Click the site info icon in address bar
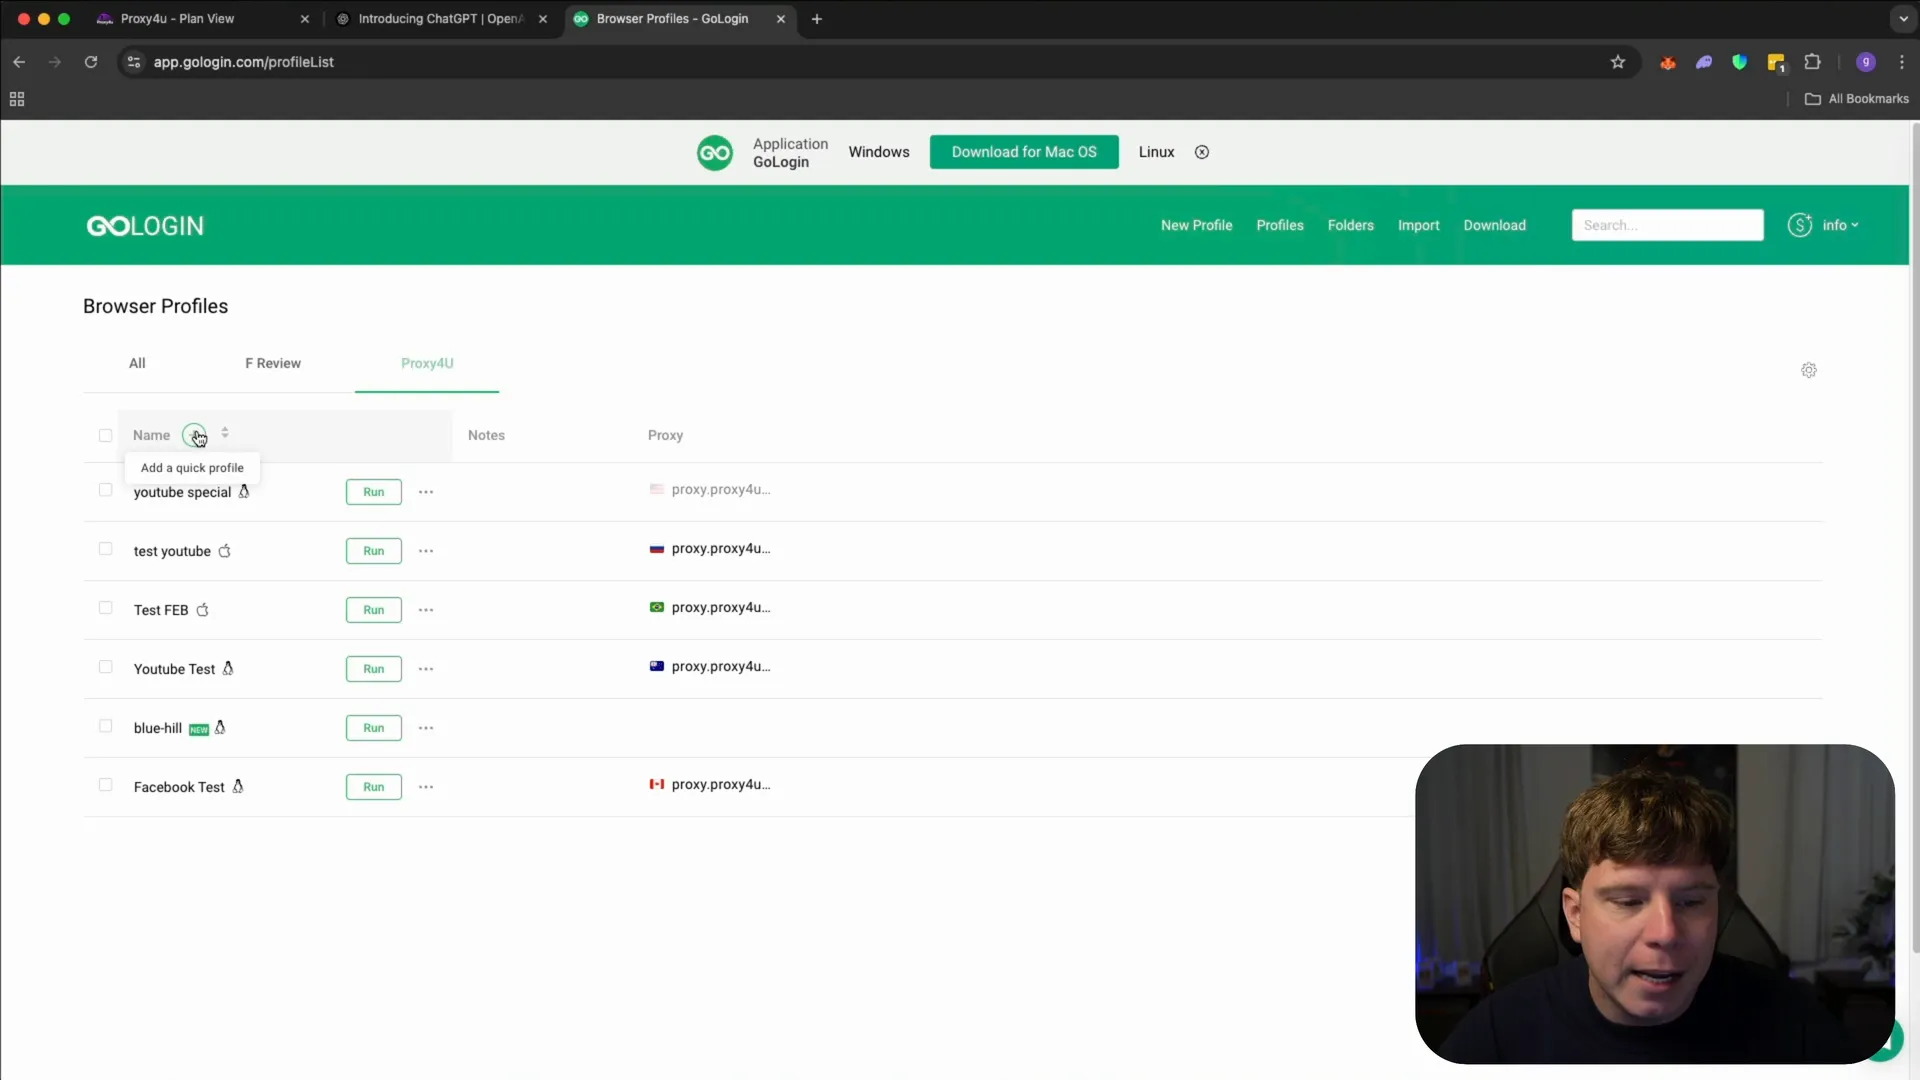Viewport: 1920px width, 1080px height. pos(134,62)
